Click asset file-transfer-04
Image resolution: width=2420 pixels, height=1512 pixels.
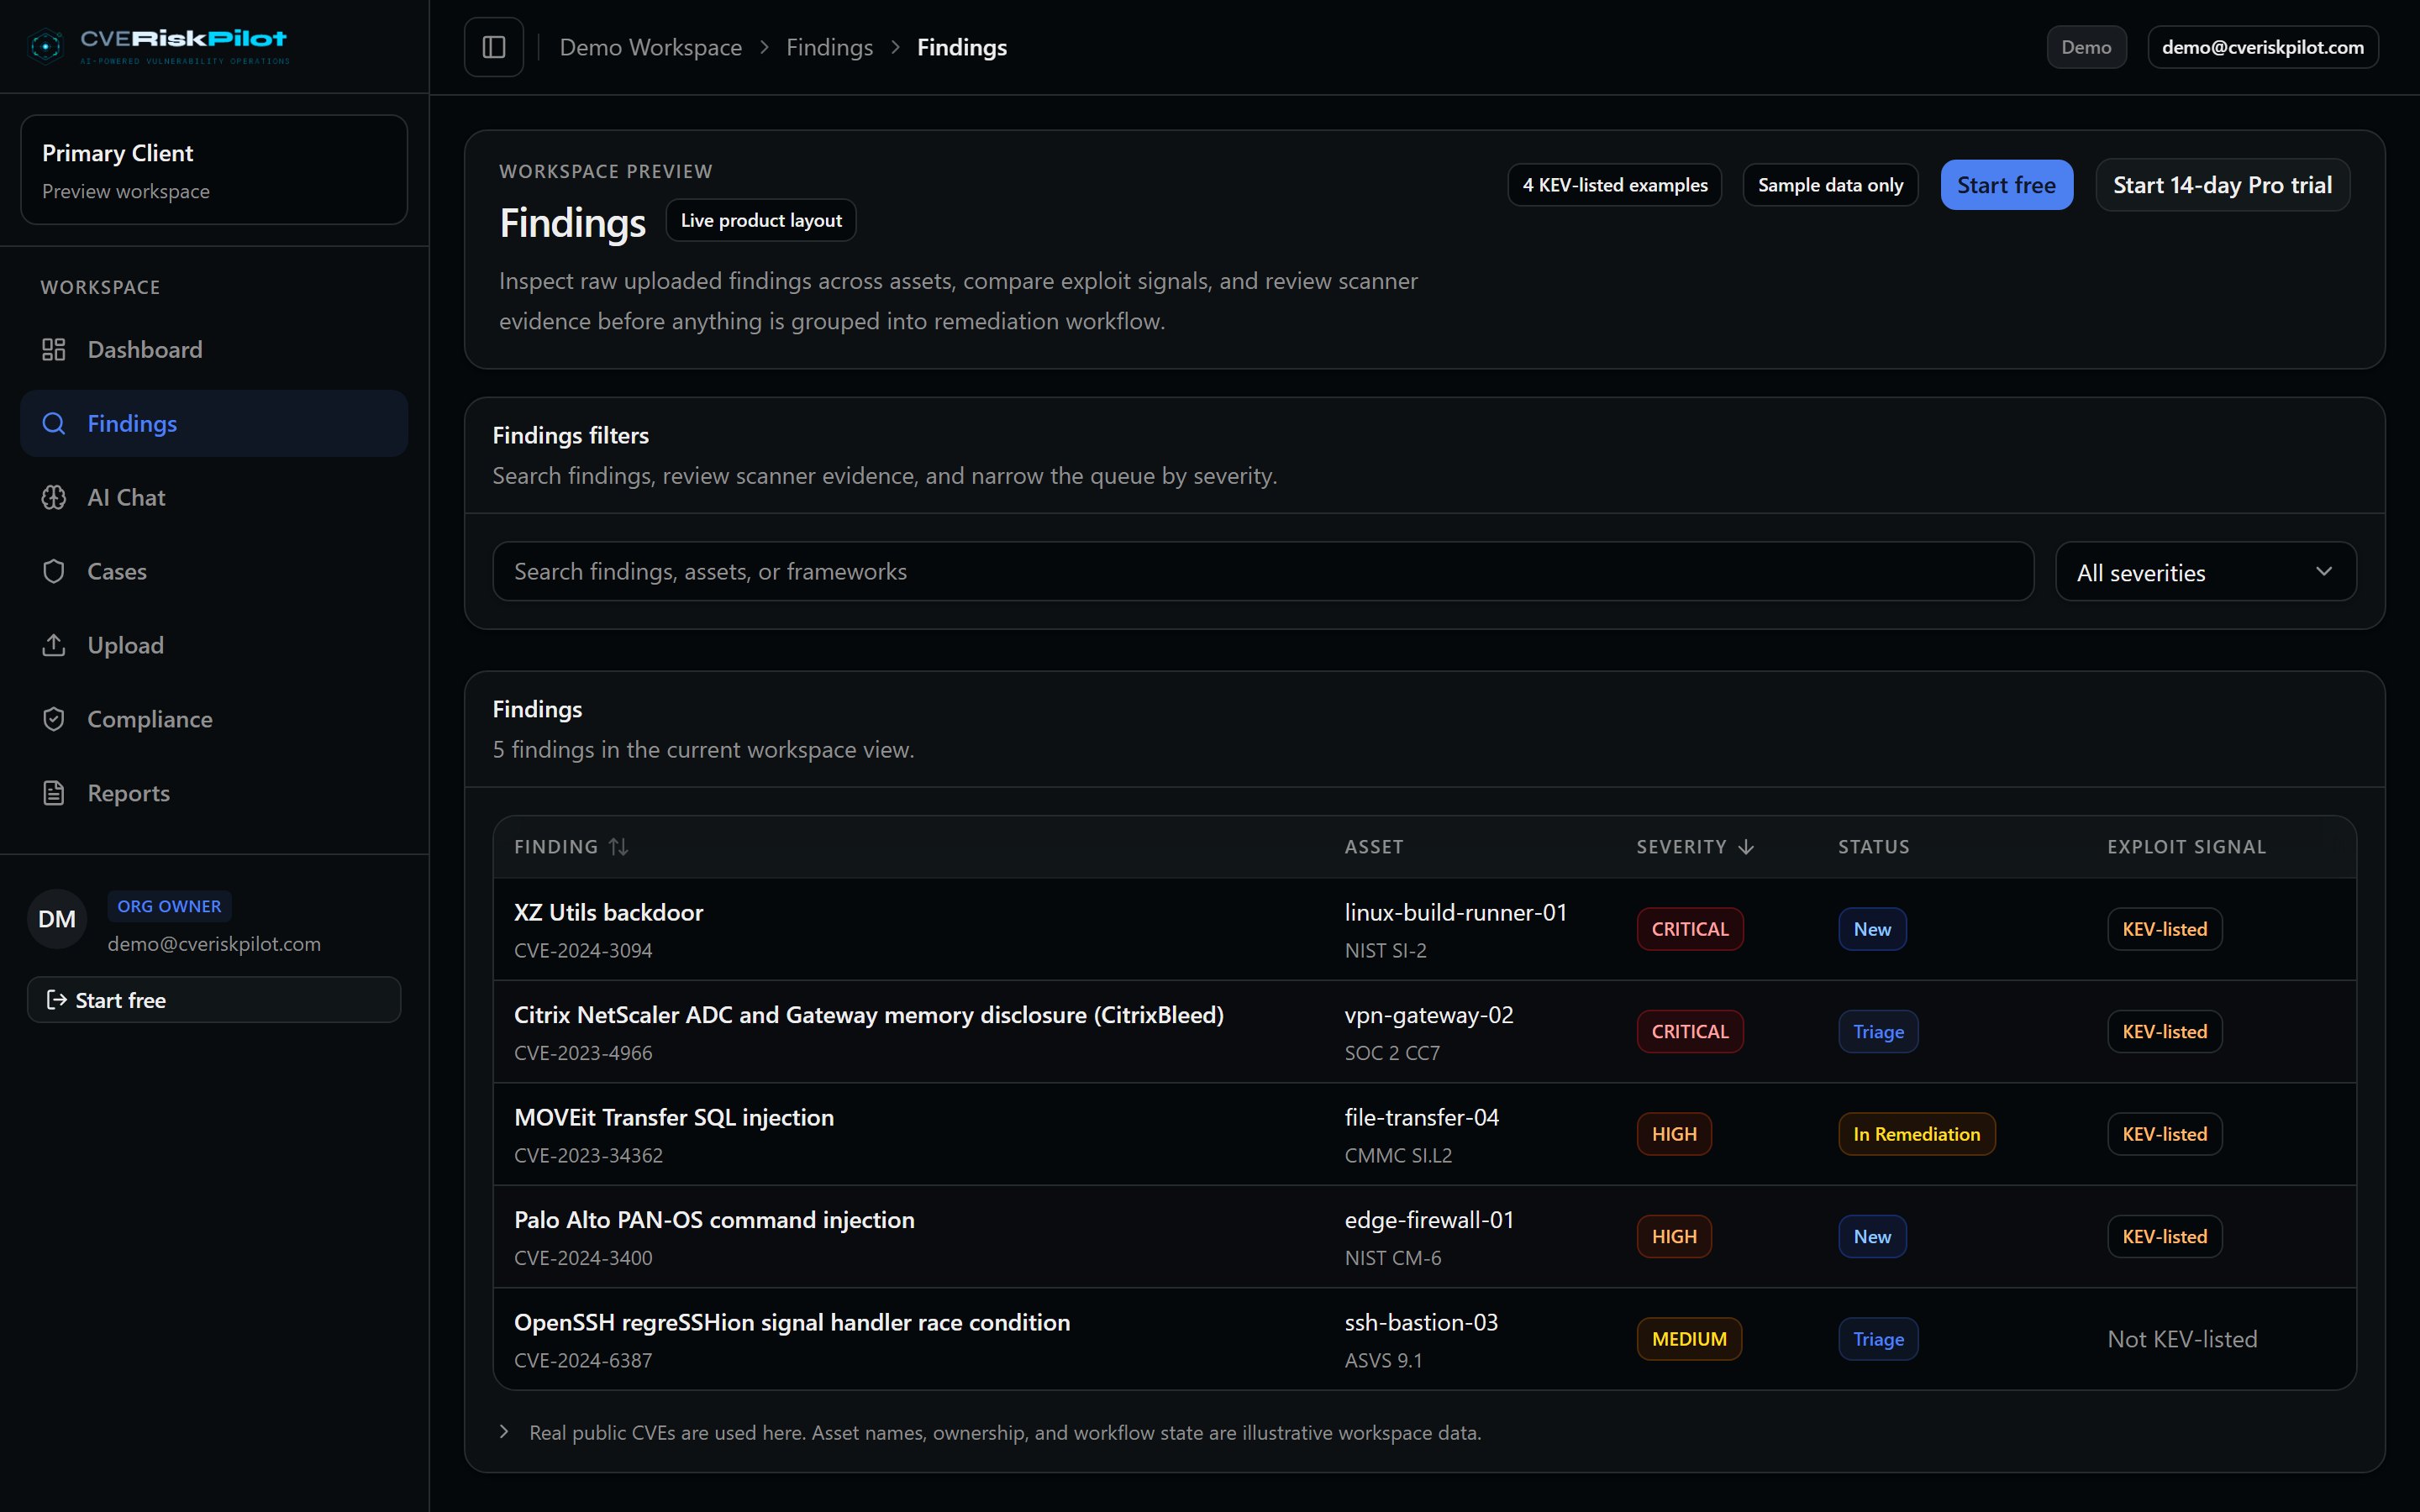click(1422, 1117)
